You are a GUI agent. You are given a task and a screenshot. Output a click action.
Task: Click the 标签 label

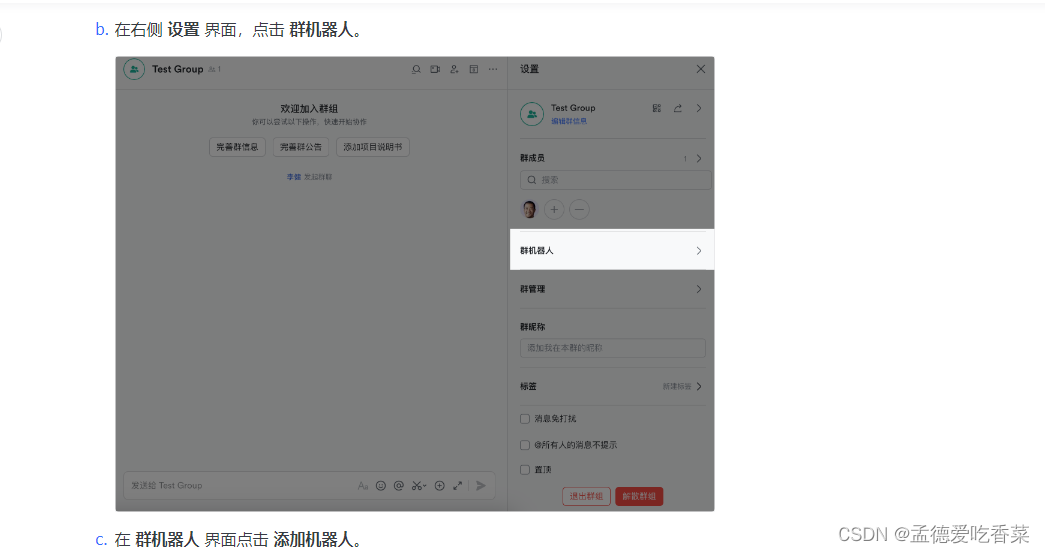(528, 386)
